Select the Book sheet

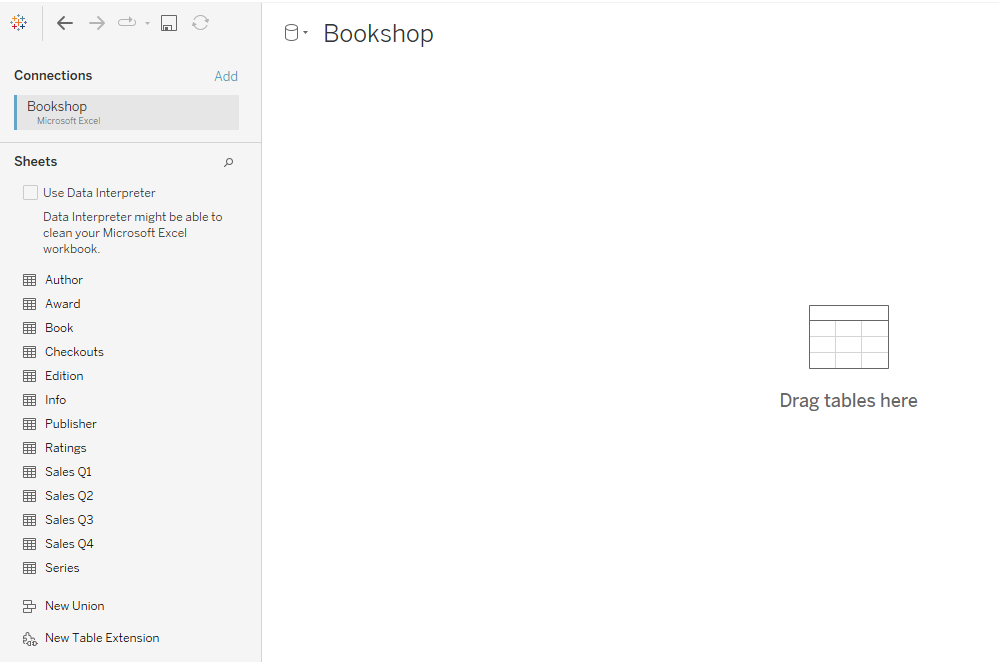pyautogui.click(x=59, y=328)
